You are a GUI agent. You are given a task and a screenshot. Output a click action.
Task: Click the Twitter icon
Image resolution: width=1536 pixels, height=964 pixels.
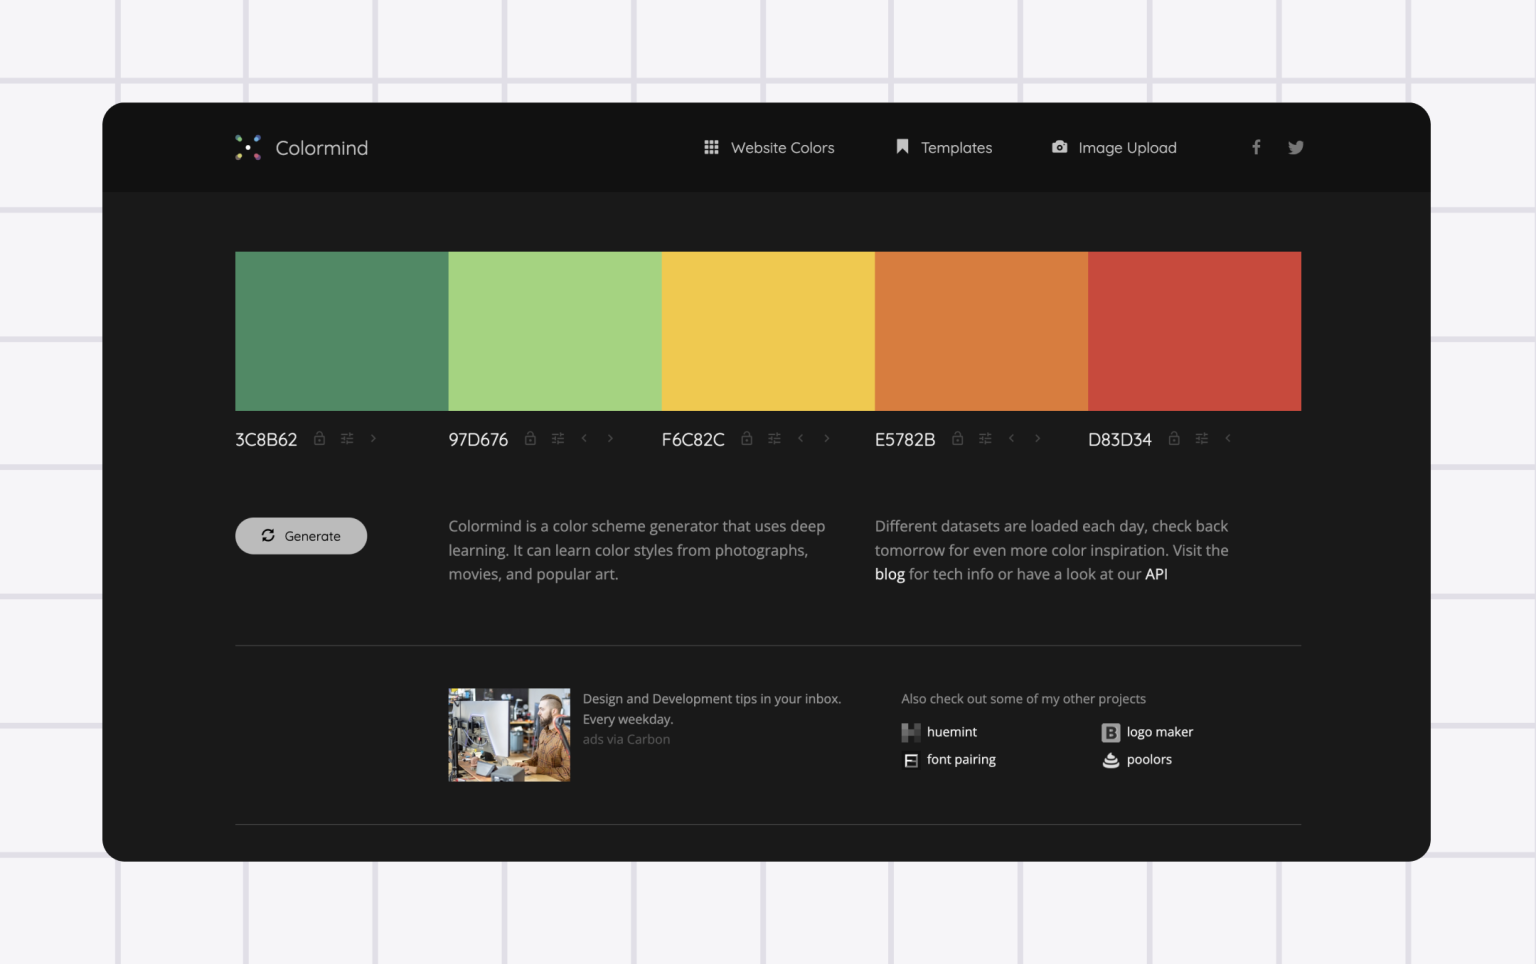(x=1296, y=147)
